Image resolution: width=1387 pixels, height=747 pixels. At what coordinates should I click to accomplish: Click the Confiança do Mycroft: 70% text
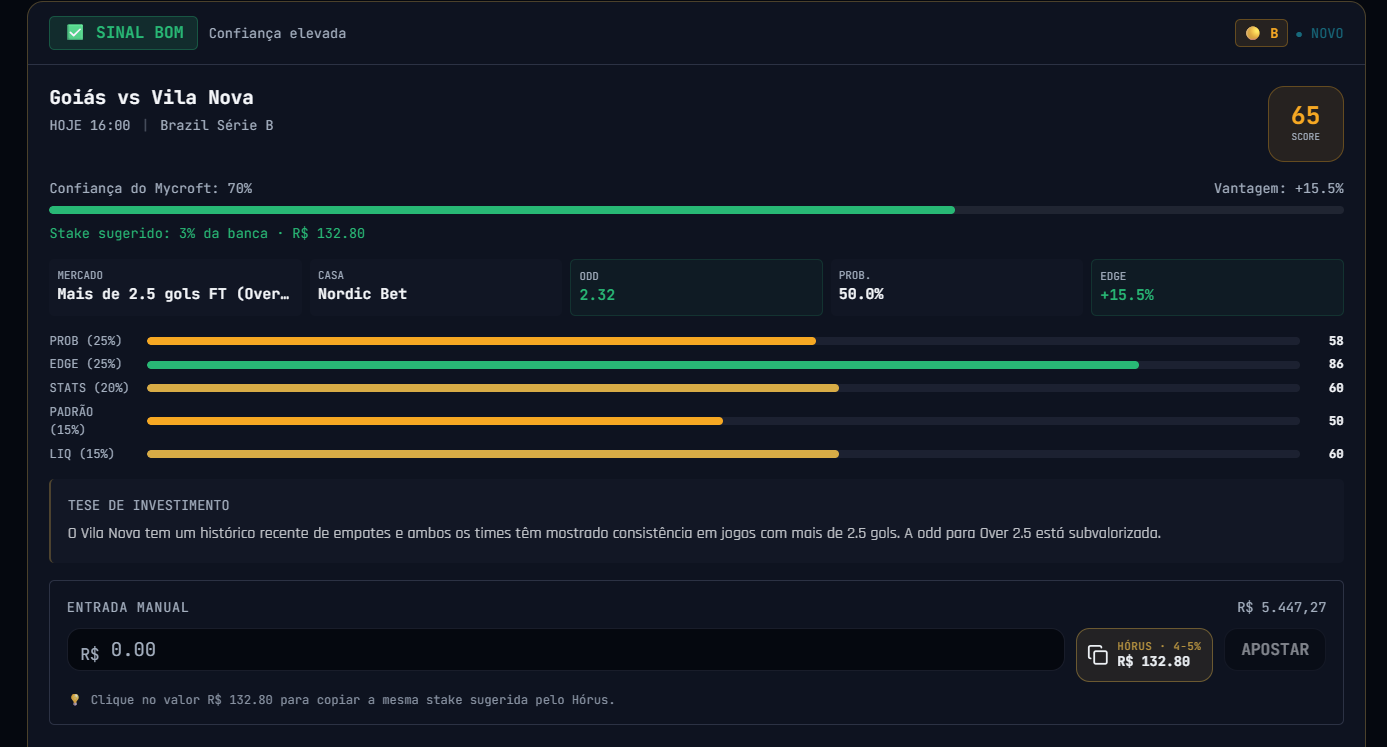pyautogui.click(x=150, y=188)
